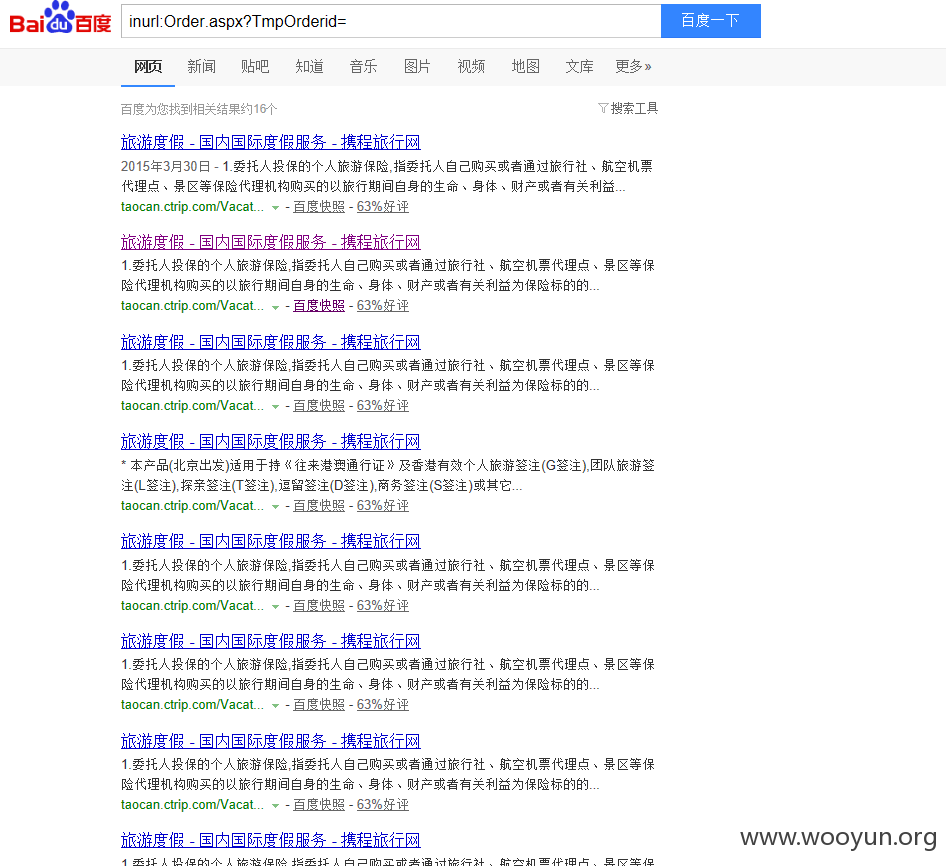
Task: Expand dropdown arrow beside fifth result URL
Action: point(275,607)
